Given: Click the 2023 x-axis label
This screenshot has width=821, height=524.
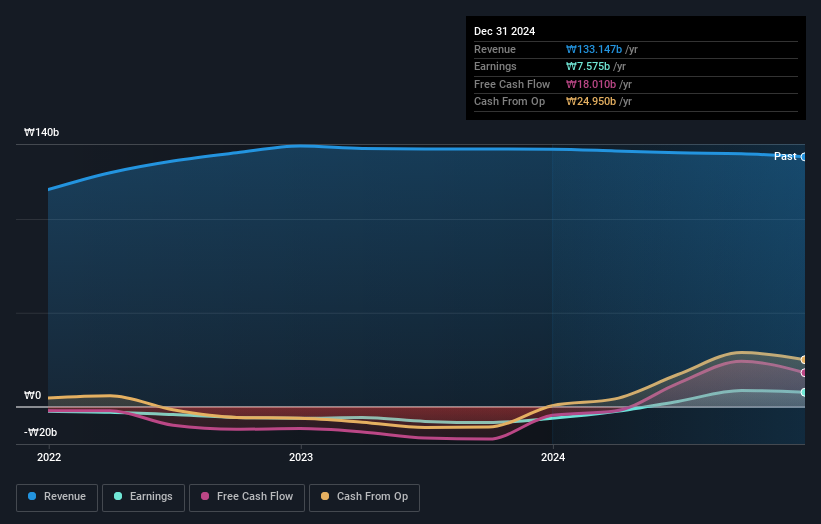Looking at the screenshot, I should click(x=301, y=457).
